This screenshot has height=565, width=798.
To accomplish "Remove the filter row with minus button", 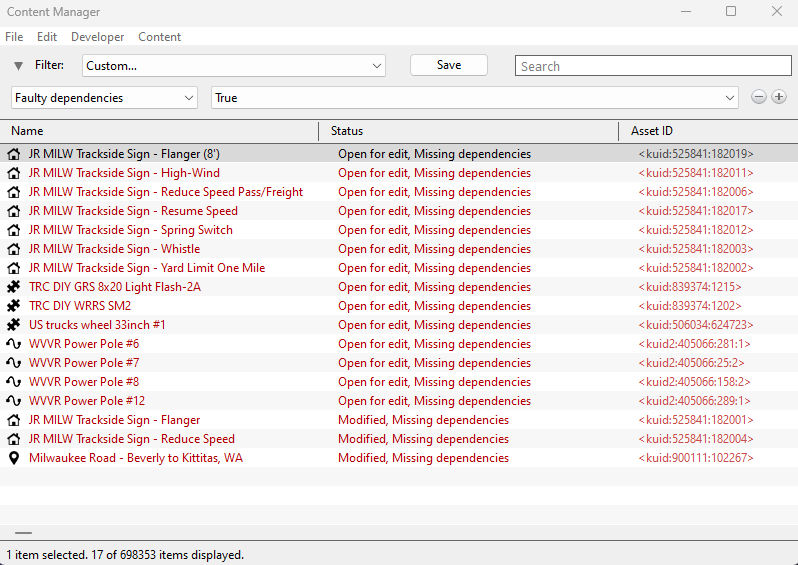I will click(759, 98).
